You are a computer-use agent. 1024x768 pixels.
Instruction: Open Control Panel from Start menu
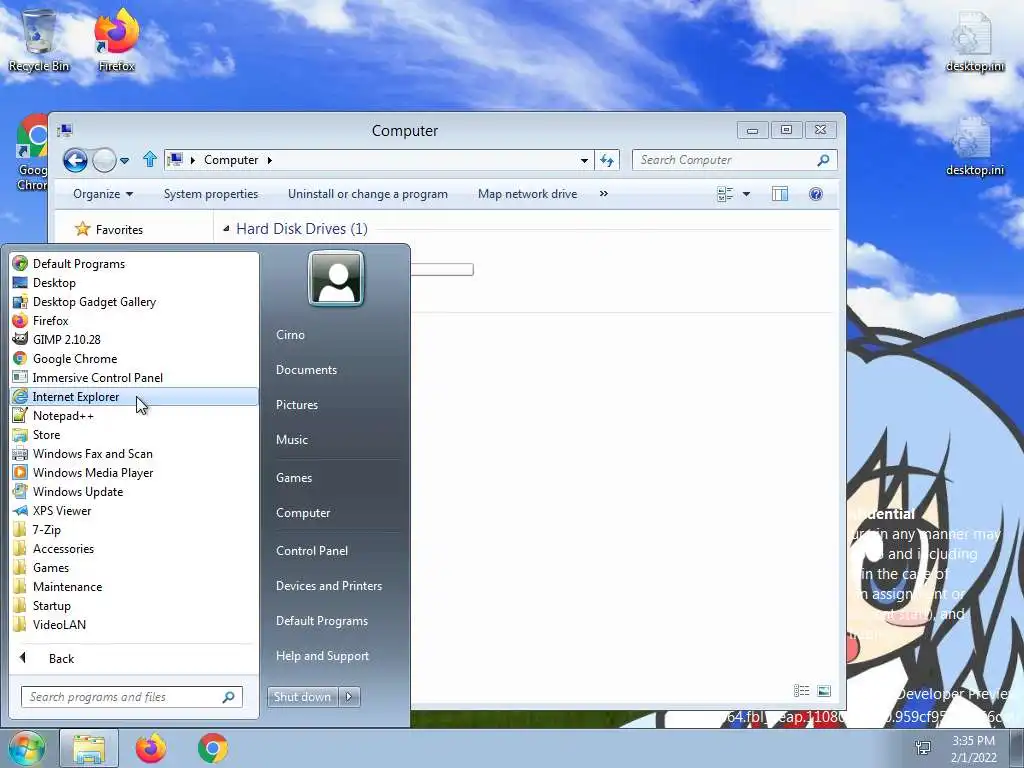point(312,551)
